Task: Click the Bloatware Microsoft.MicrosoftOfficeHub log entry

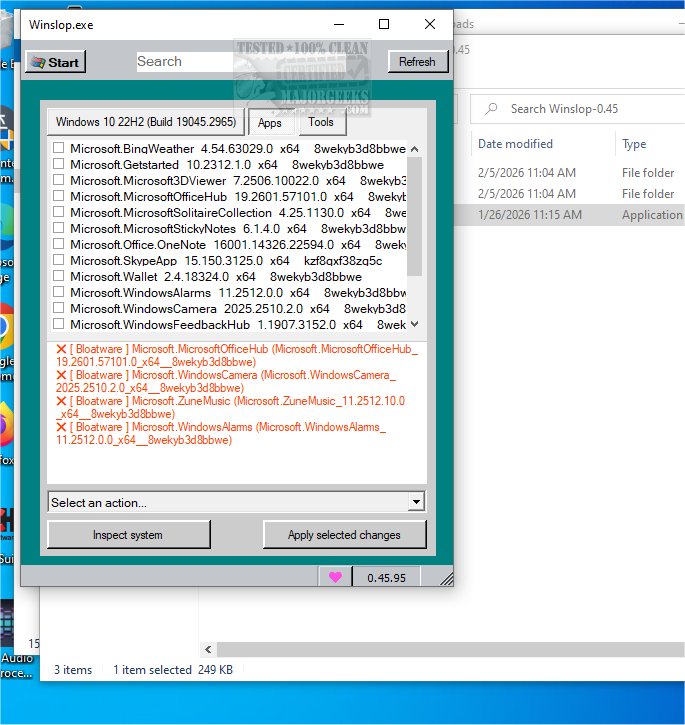Action: (236, 355)
